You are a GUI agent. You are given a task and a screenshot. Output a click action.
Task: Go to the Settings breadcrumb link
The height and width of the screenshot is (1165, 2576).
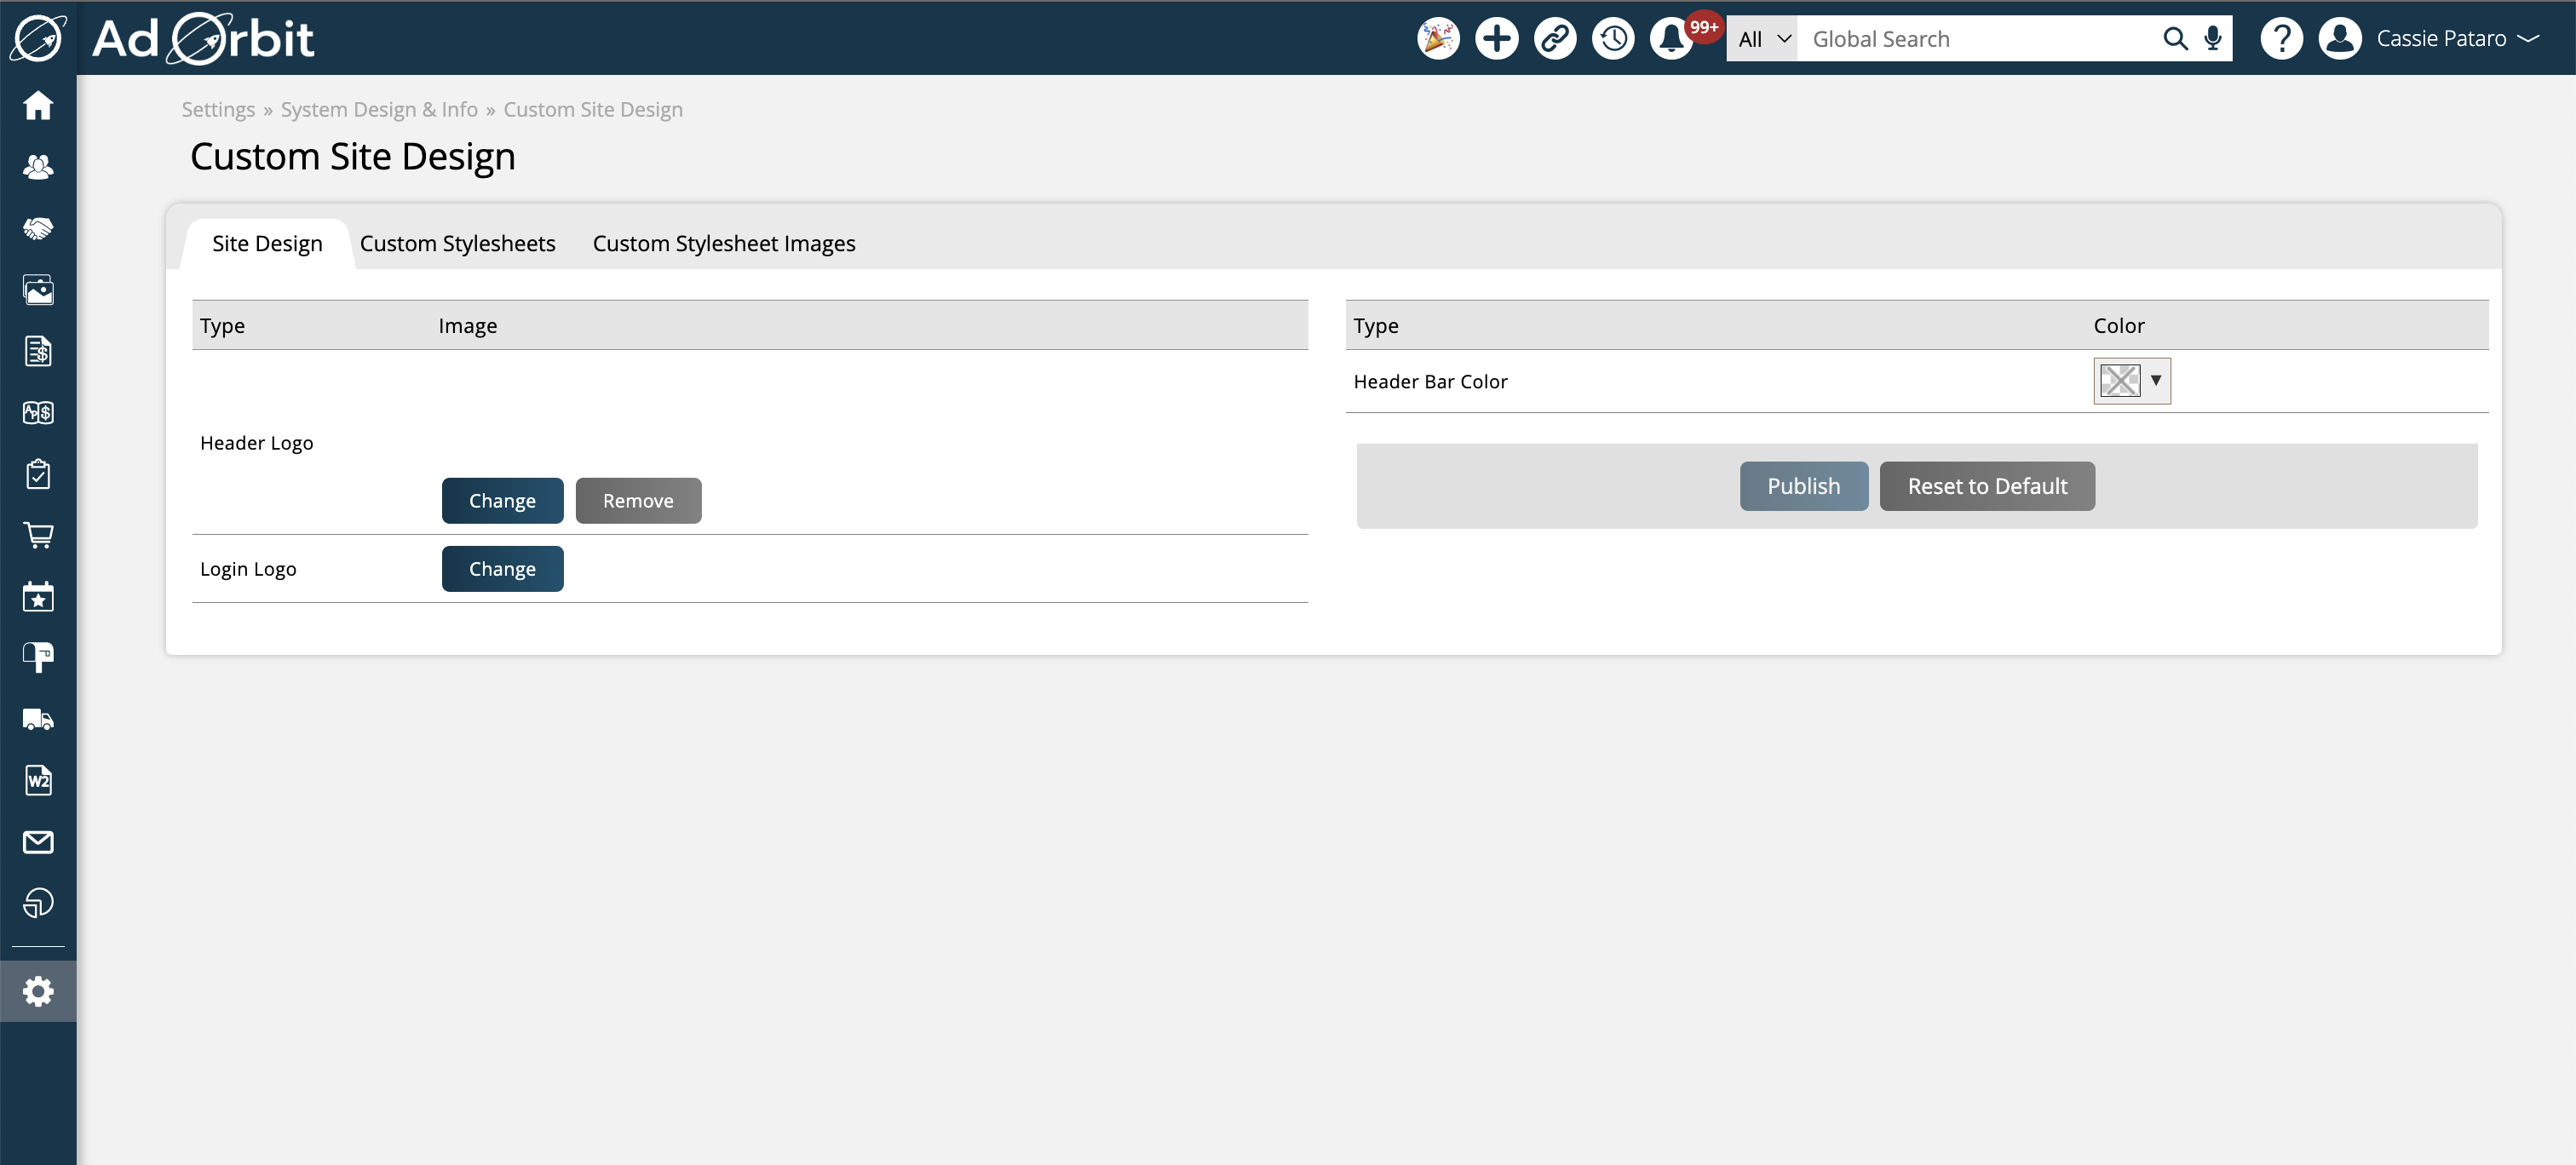click(x=218, y=109)
